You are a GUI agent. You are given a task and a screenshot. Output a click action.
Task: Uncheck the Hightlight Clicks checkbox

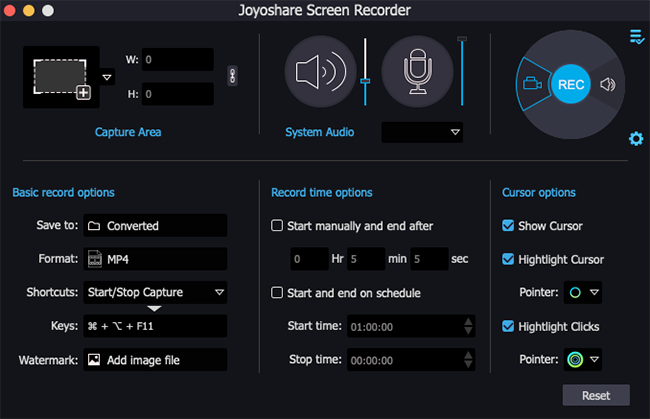coord(508,326)
